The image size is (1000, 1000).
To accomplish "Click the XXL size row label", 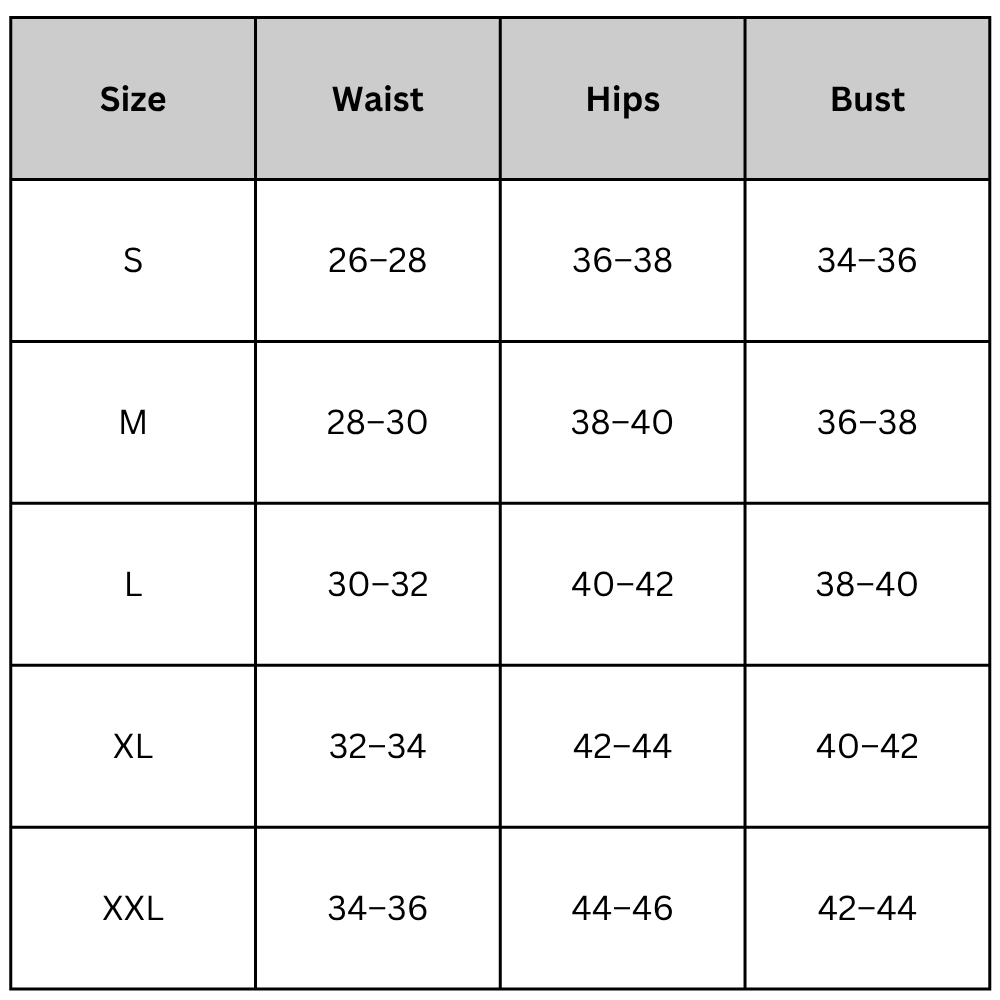I will [133, 909].
